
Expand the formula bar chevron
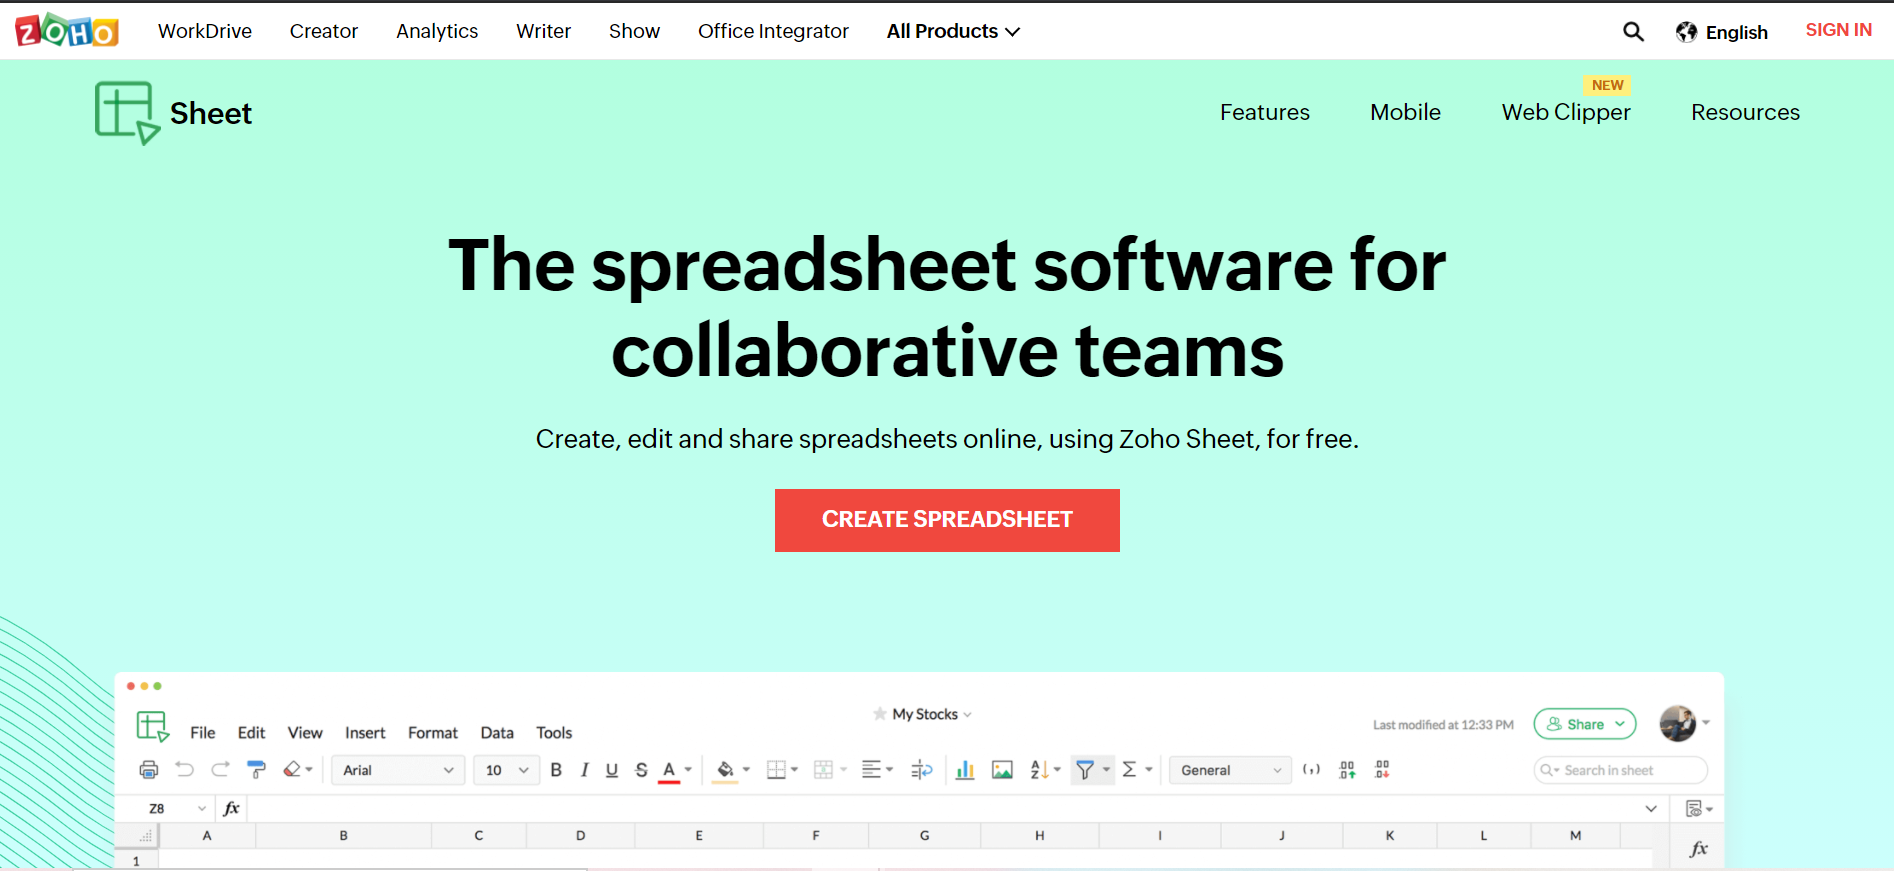(x=1651, y=808)
